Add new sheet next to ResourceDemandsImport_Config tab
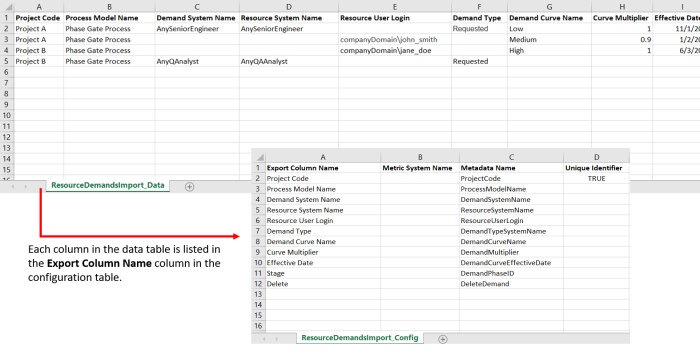Screen dimensions: 700x360 442,339
